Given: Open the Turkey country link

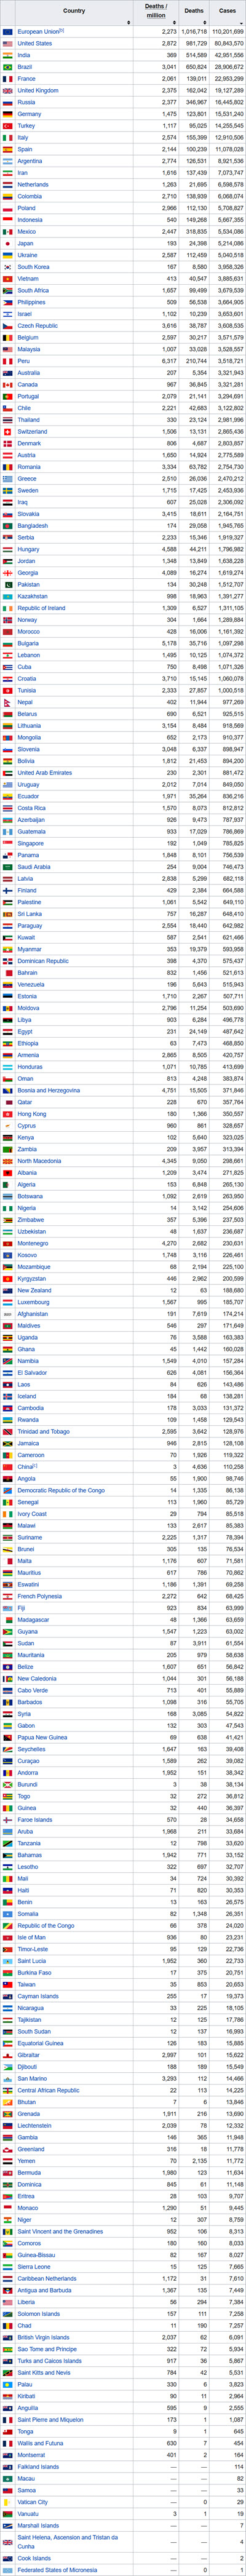Looking at the screenshot, I should (26, 126).
